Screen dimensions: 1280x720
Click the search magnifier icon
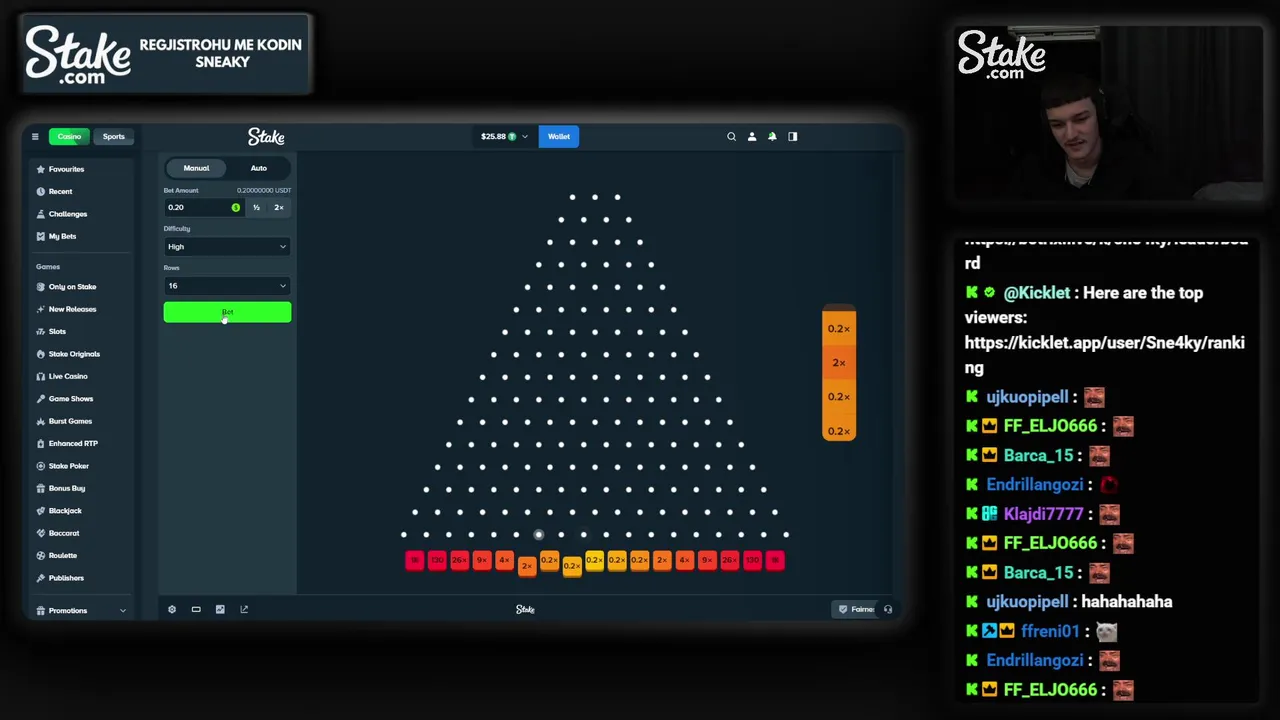click(731, 136)
